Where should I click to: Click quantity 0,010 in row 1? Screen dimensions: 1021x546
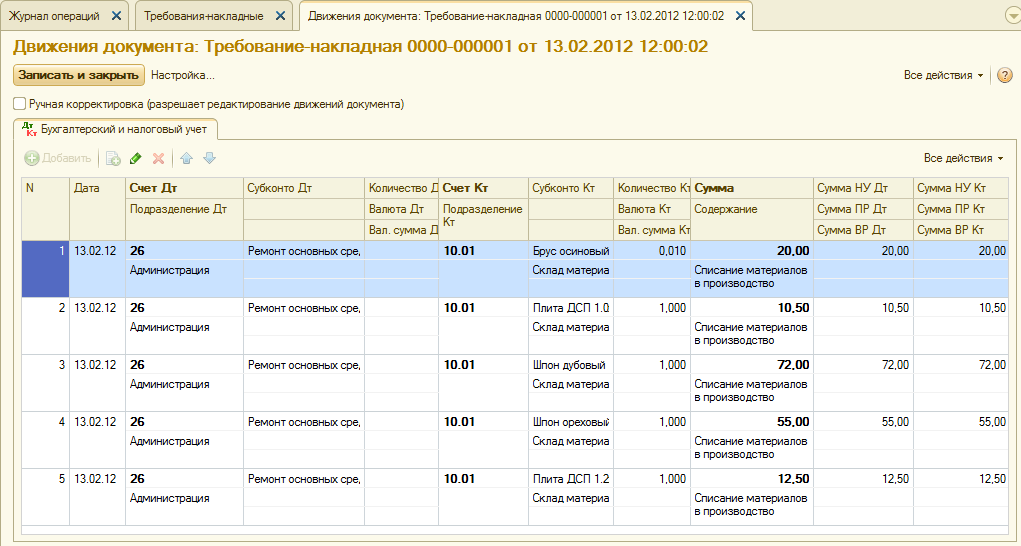[652, 251]
